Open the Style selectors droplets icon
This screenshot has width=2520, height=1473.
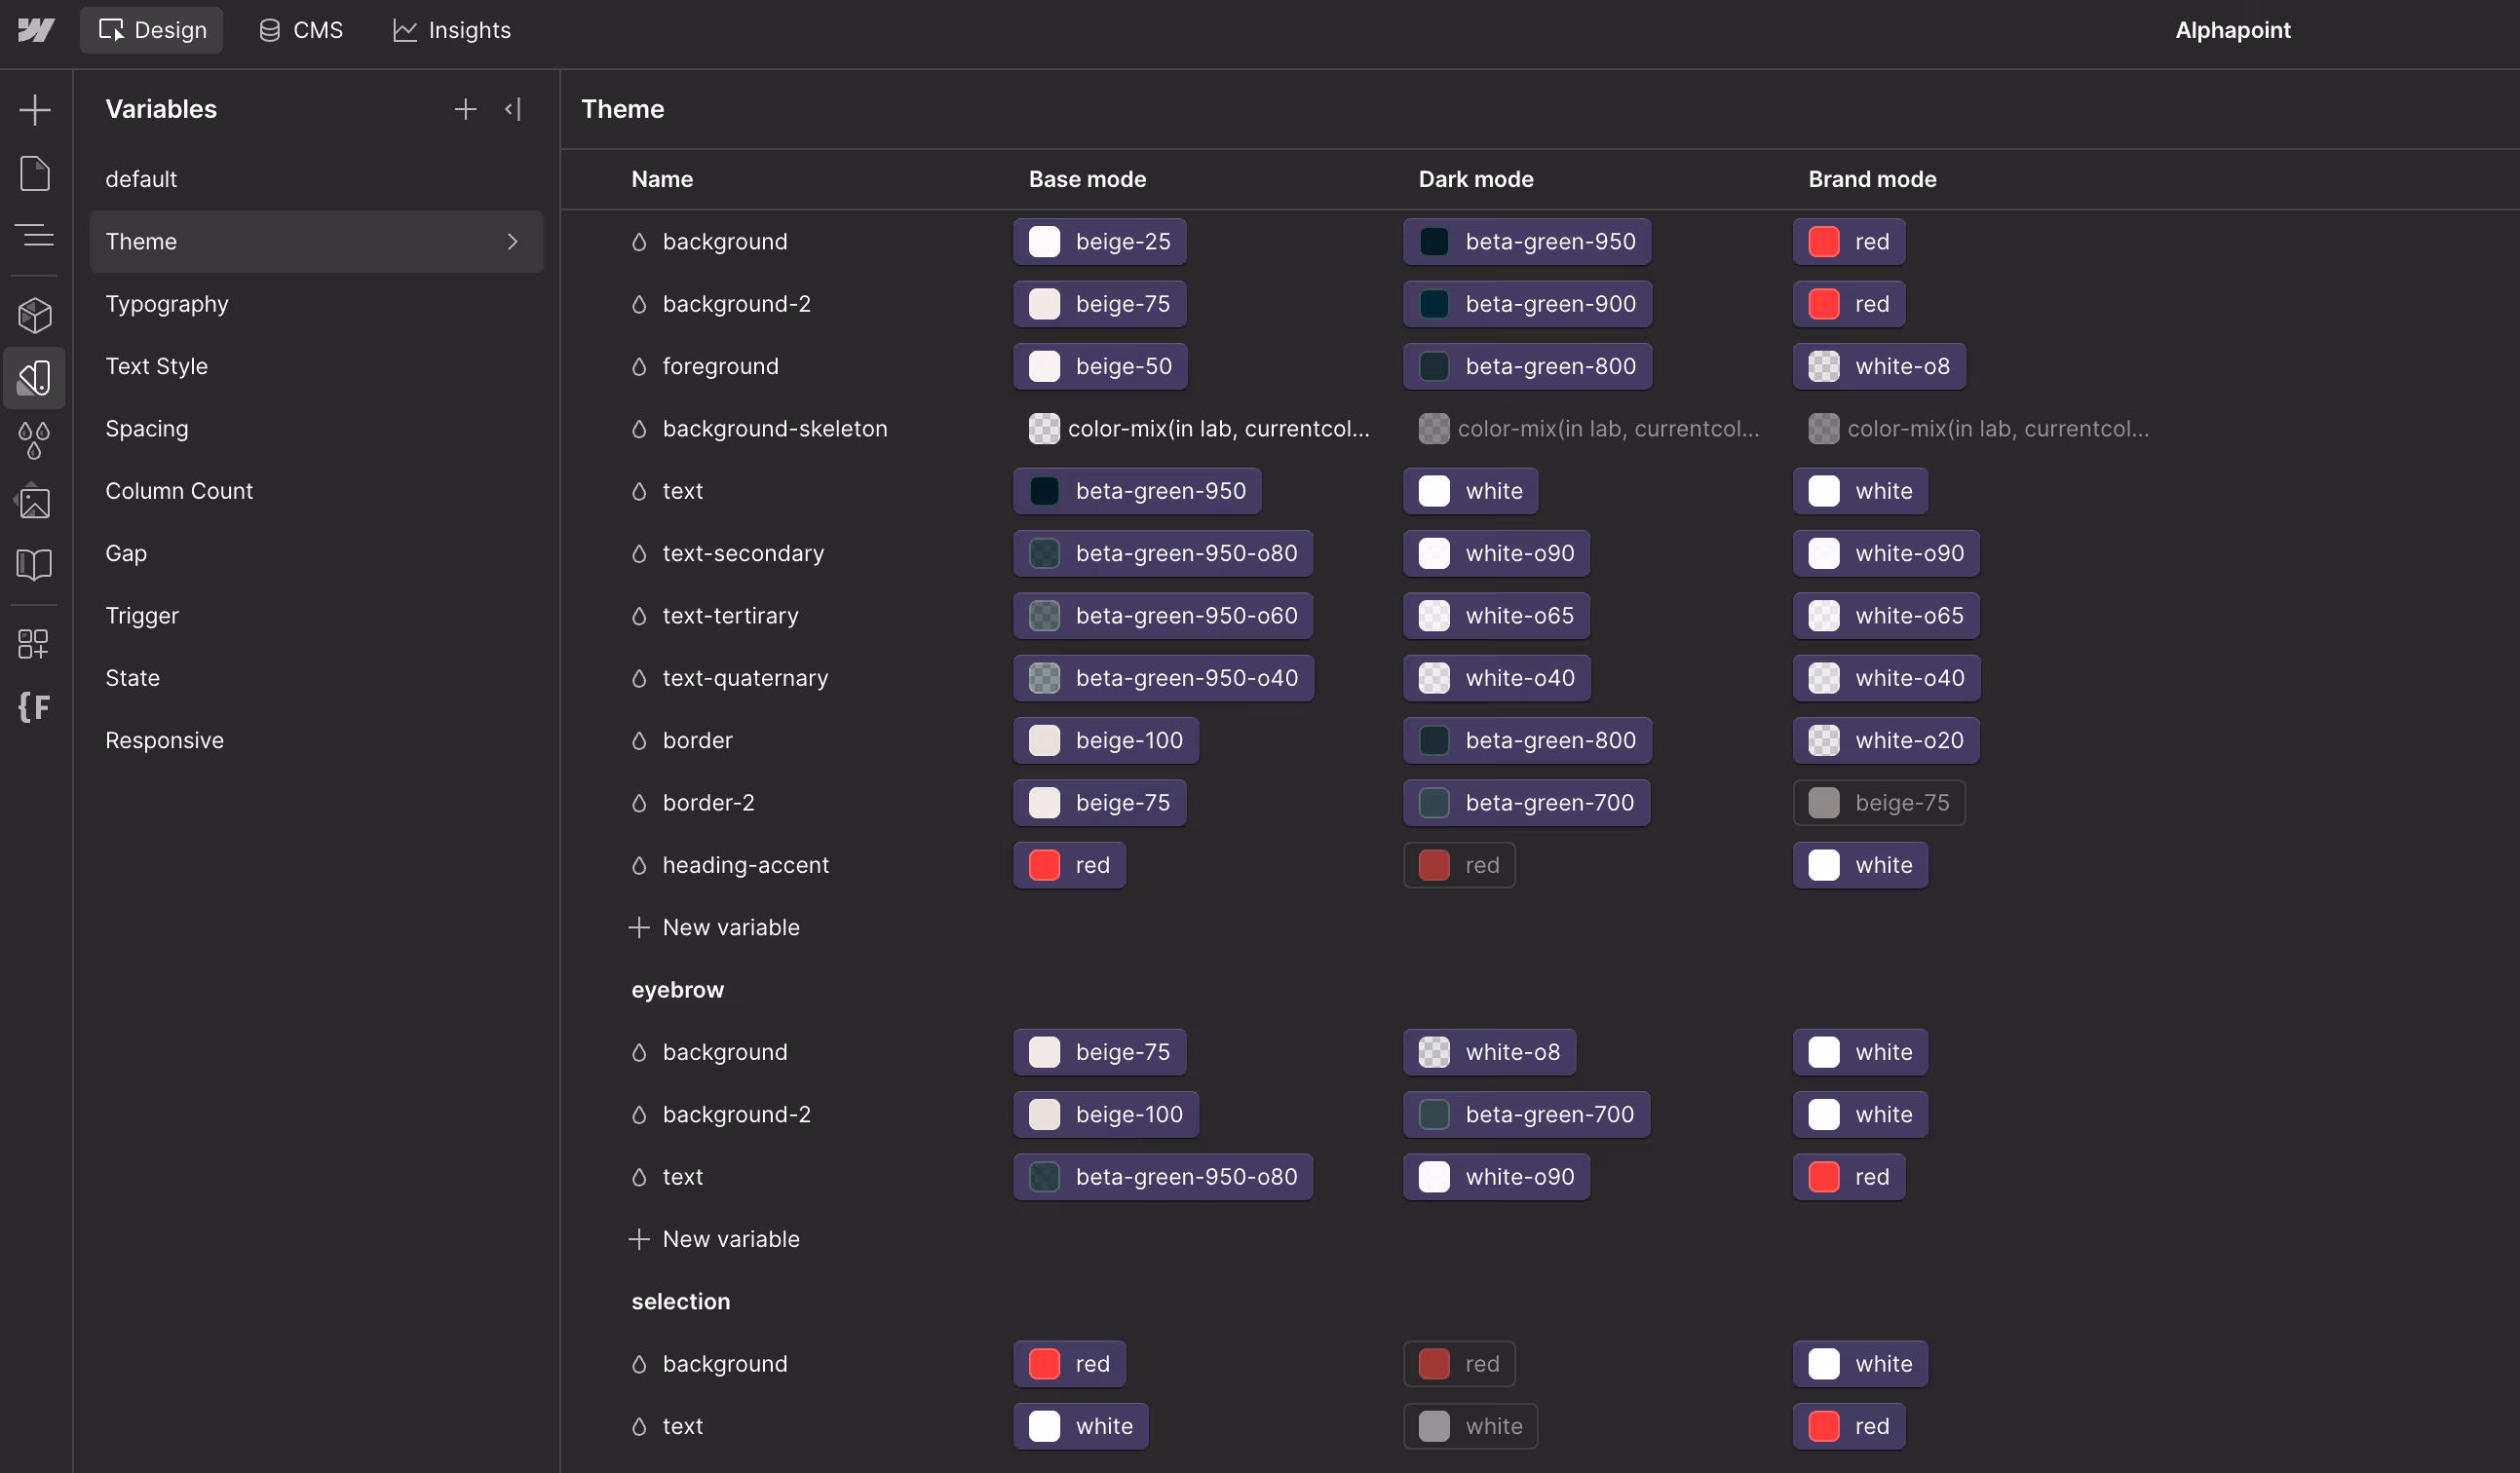pos(35,440)
